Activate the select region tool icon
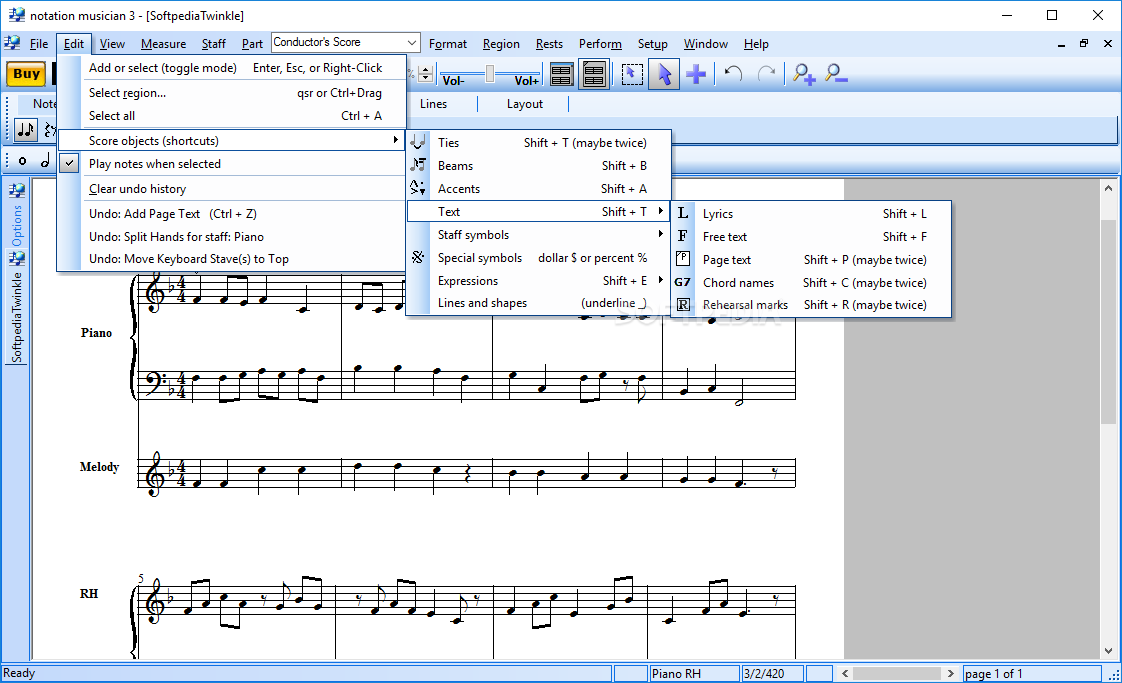The width and height of the screenshot is (1122, 683). pos(632,74)
